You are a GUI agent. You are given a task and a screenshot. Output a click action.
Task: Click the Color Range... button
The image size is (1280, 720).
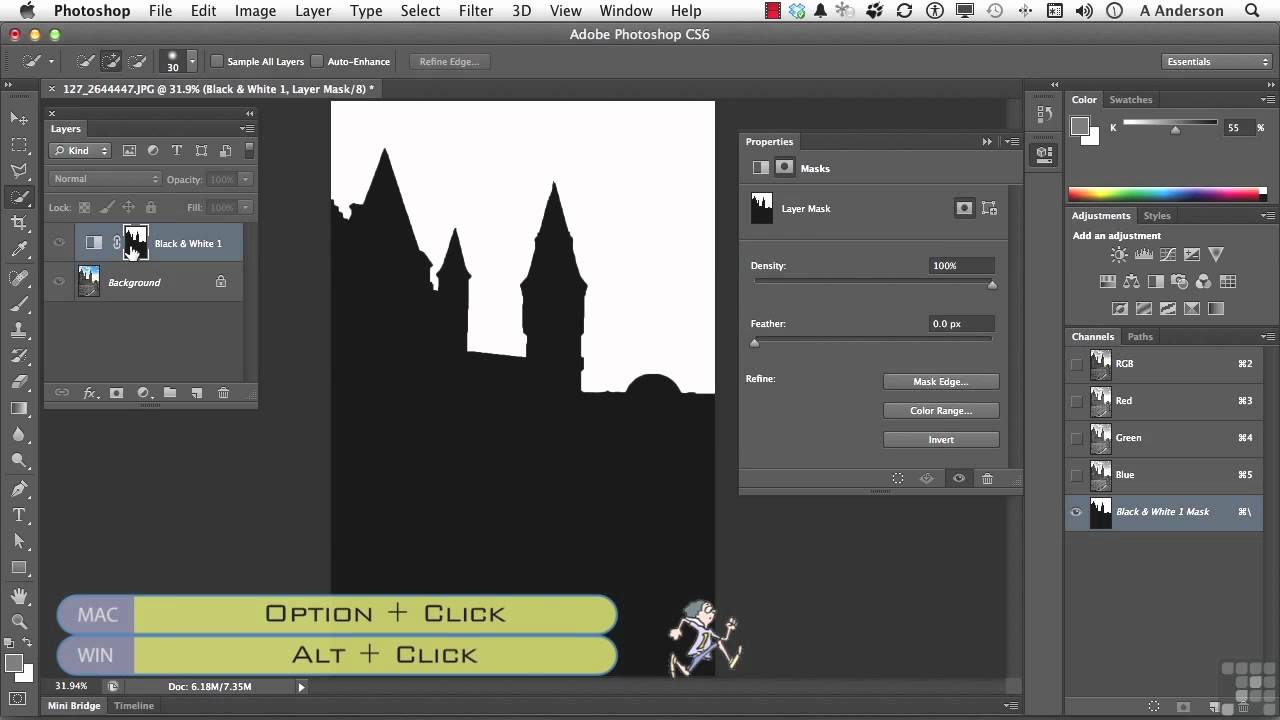click(941, 411)
